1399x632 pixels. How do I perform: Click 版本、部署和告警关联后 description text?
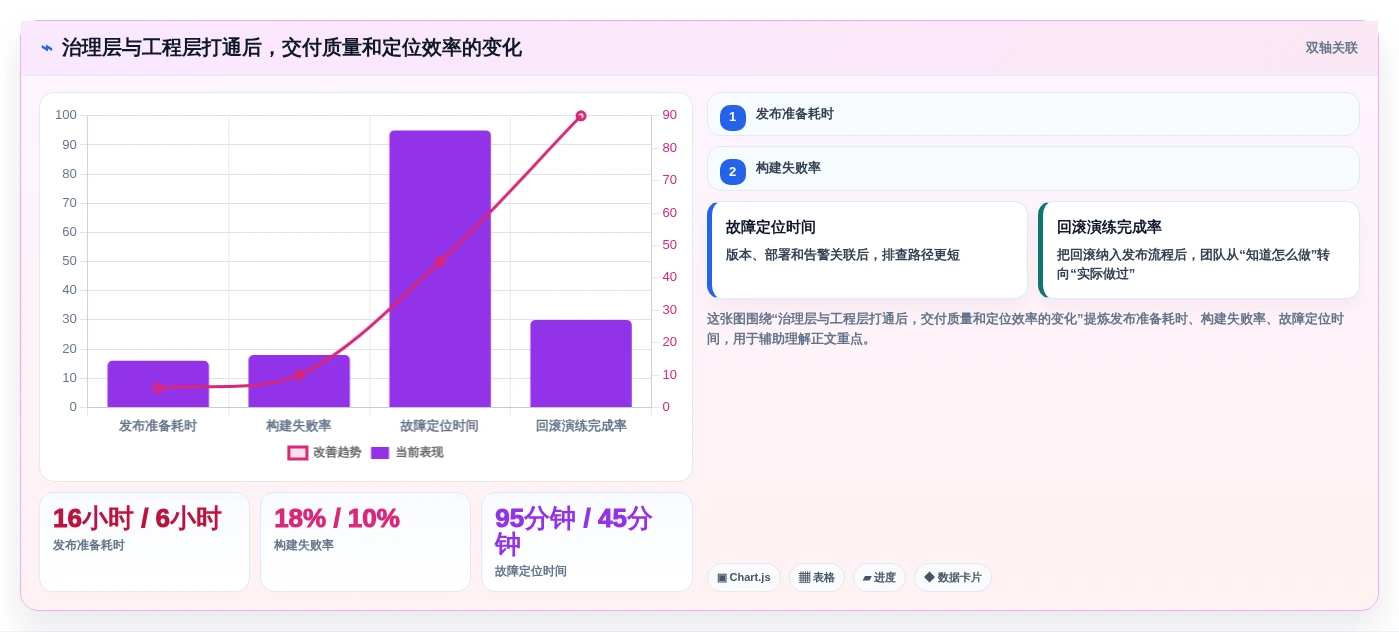pos(843,255)
